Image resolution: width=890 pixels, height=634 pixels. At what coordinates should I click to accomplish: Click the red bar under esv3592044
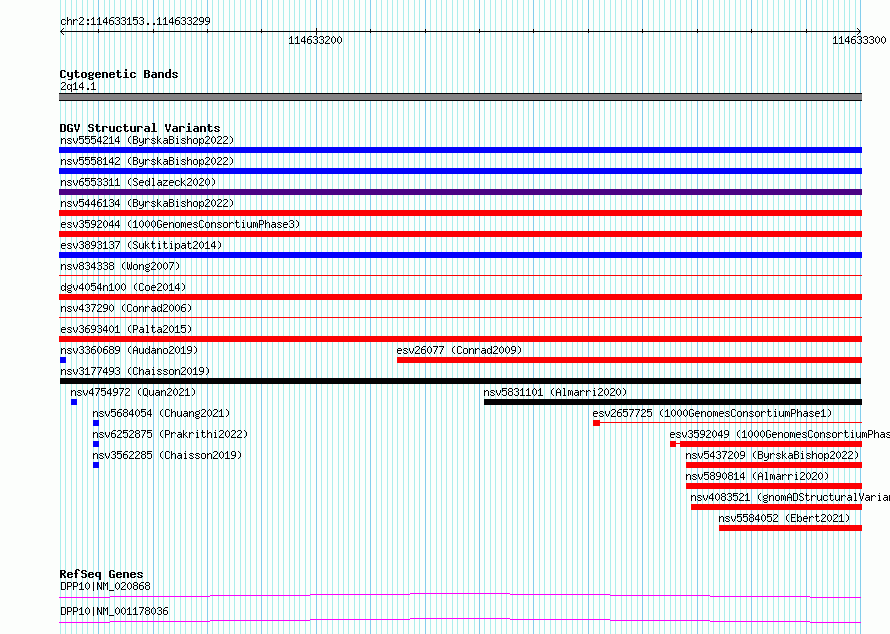(460, 234)
